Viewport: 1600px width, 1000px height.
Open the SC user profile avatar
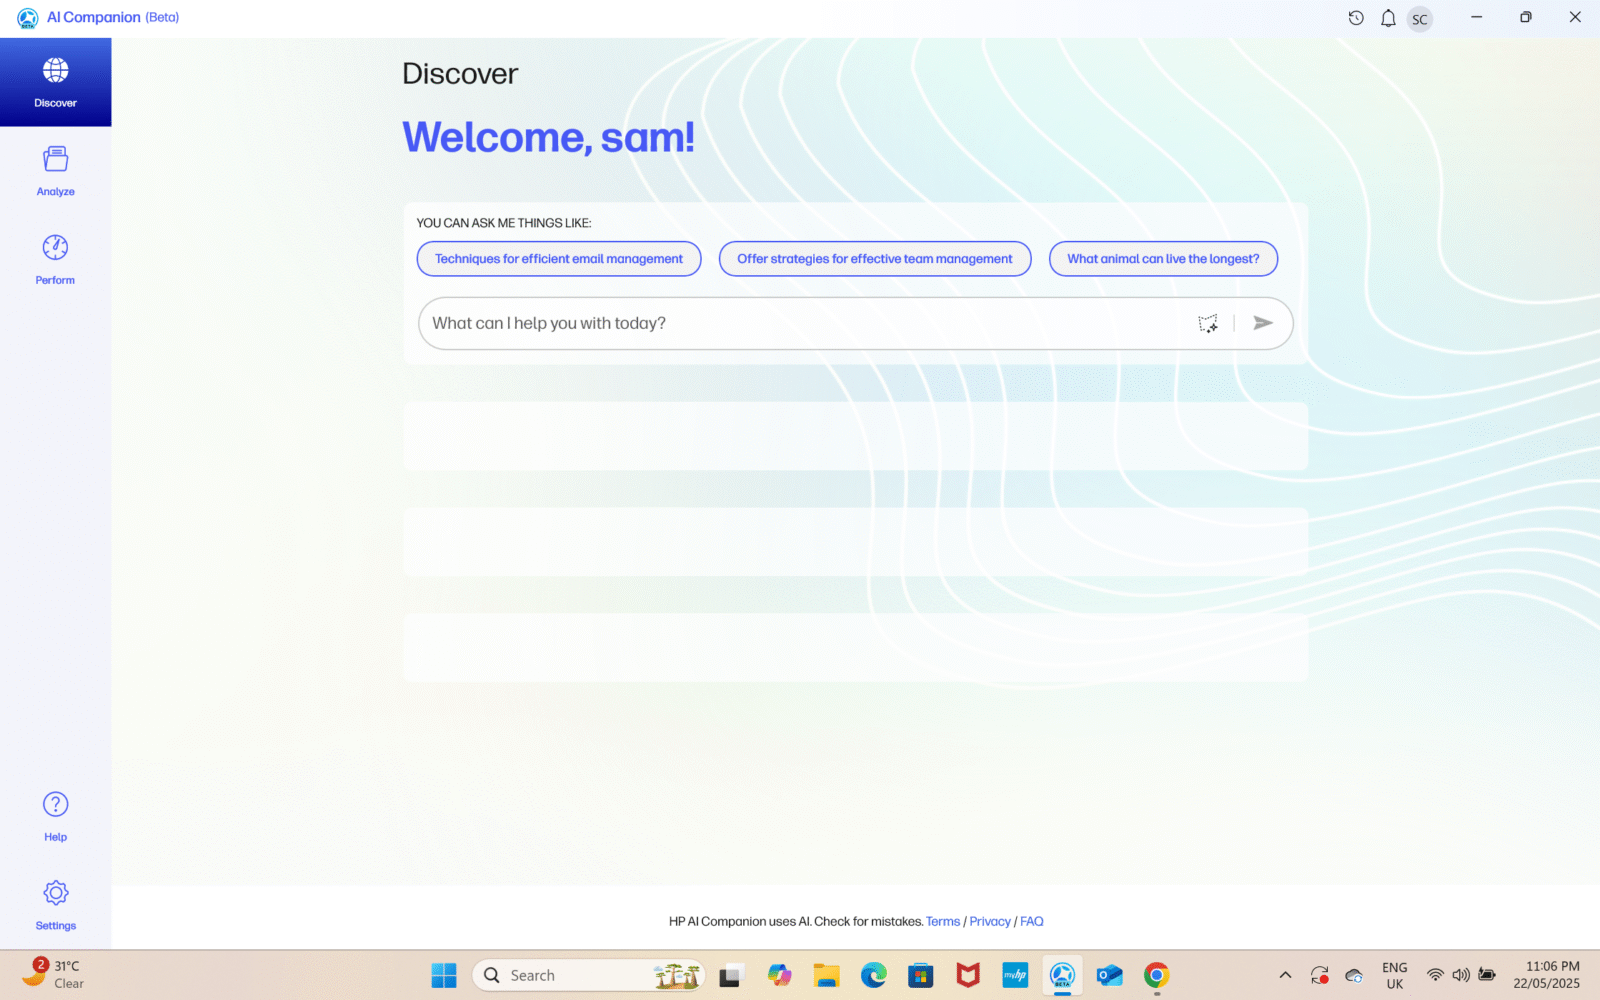pos(1419,19)
